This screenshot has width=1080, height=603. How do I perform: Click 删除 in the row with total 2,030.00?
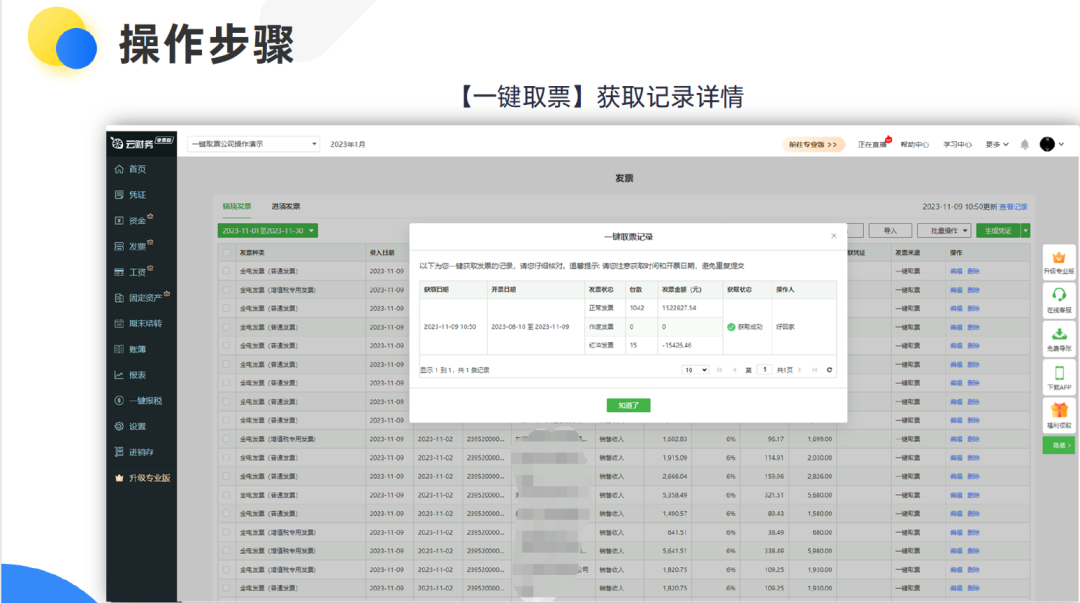pos(973,458)
